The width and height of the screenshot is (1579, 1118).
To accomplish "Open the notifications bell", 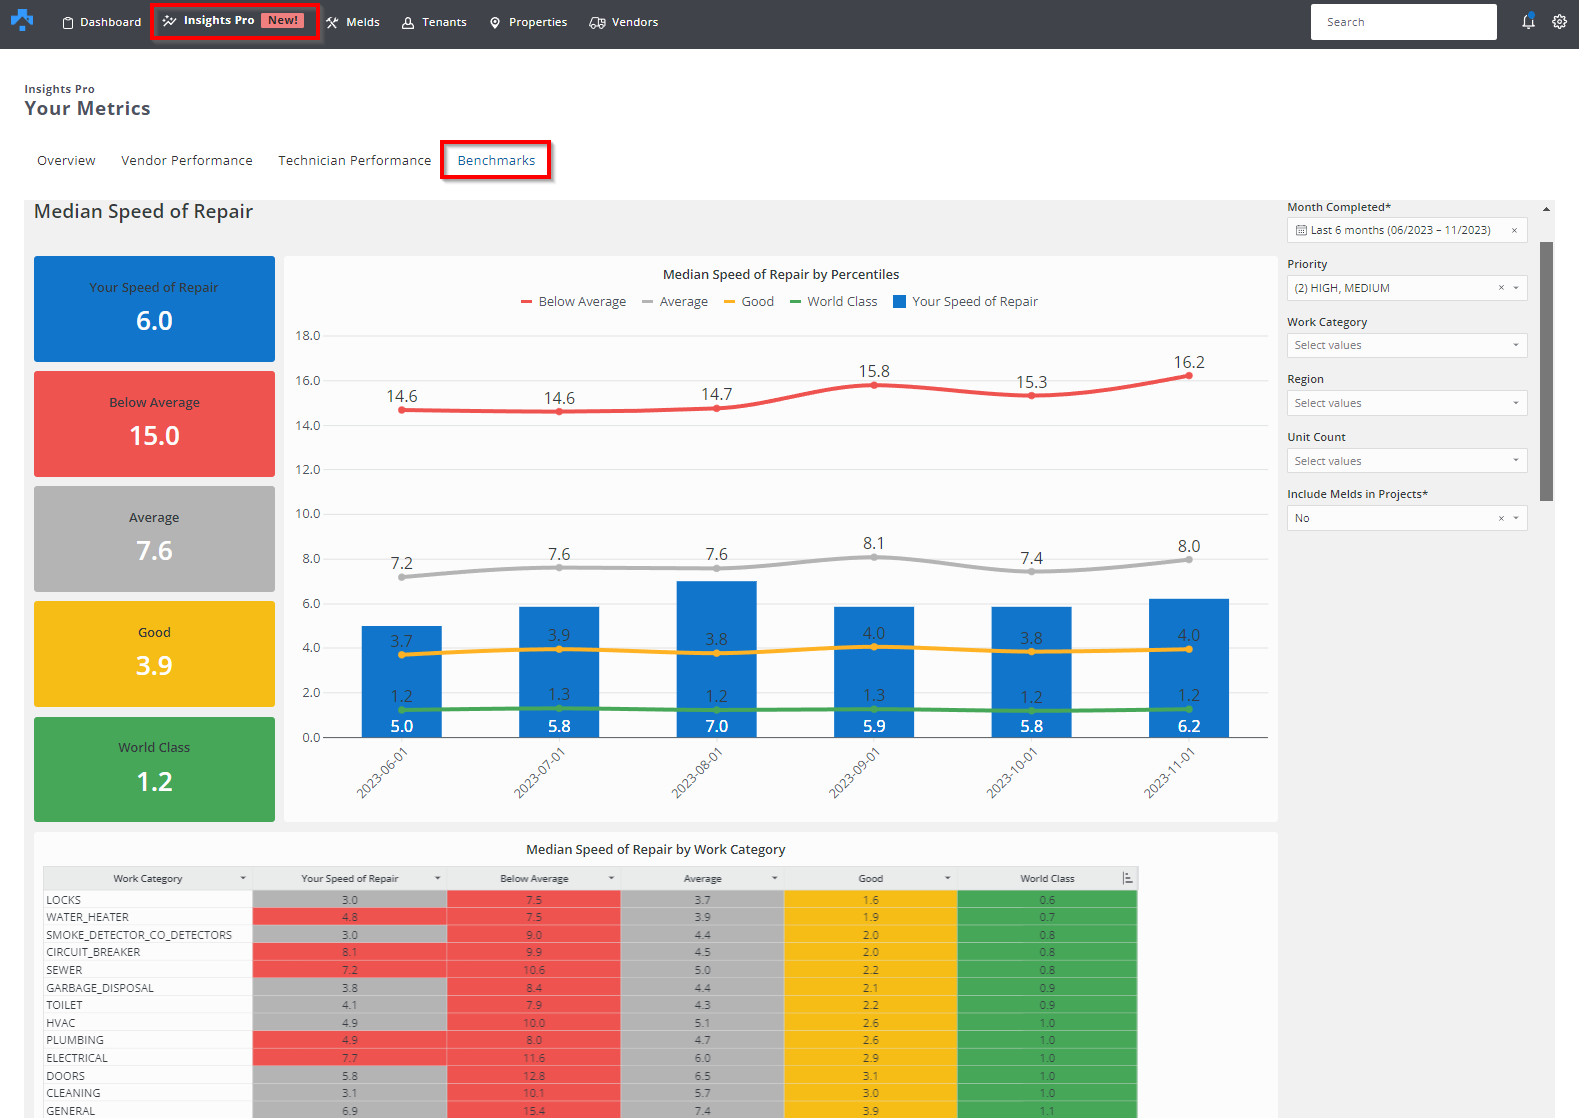I will click(x=1528, y=21).
